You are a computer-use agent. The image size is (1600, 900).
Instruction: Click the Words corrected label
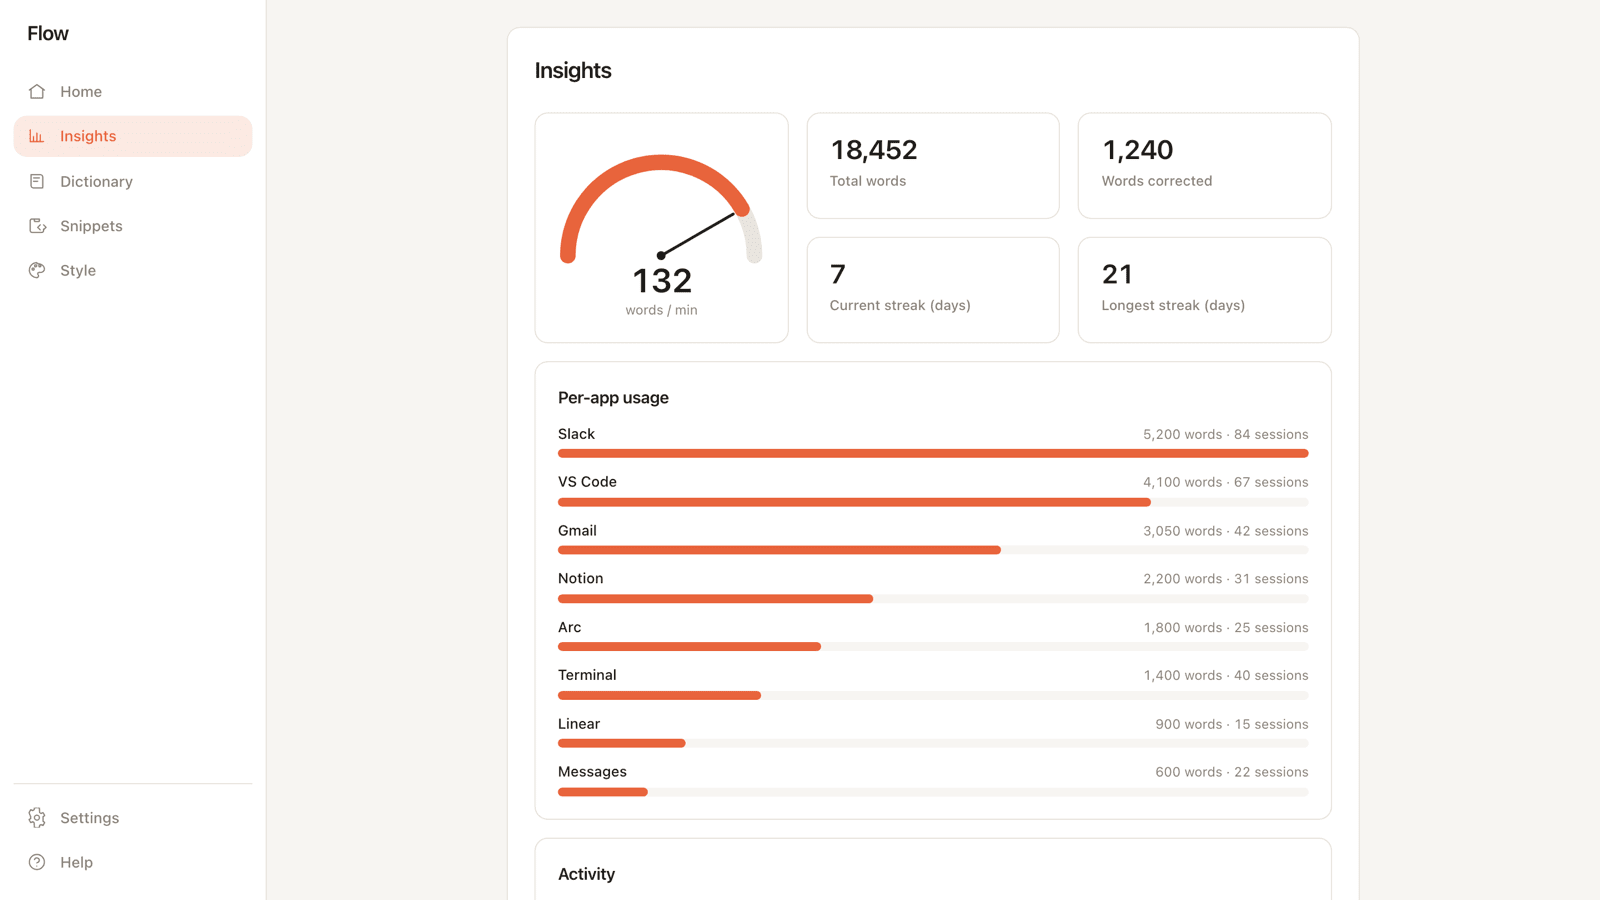(1157, 181)
